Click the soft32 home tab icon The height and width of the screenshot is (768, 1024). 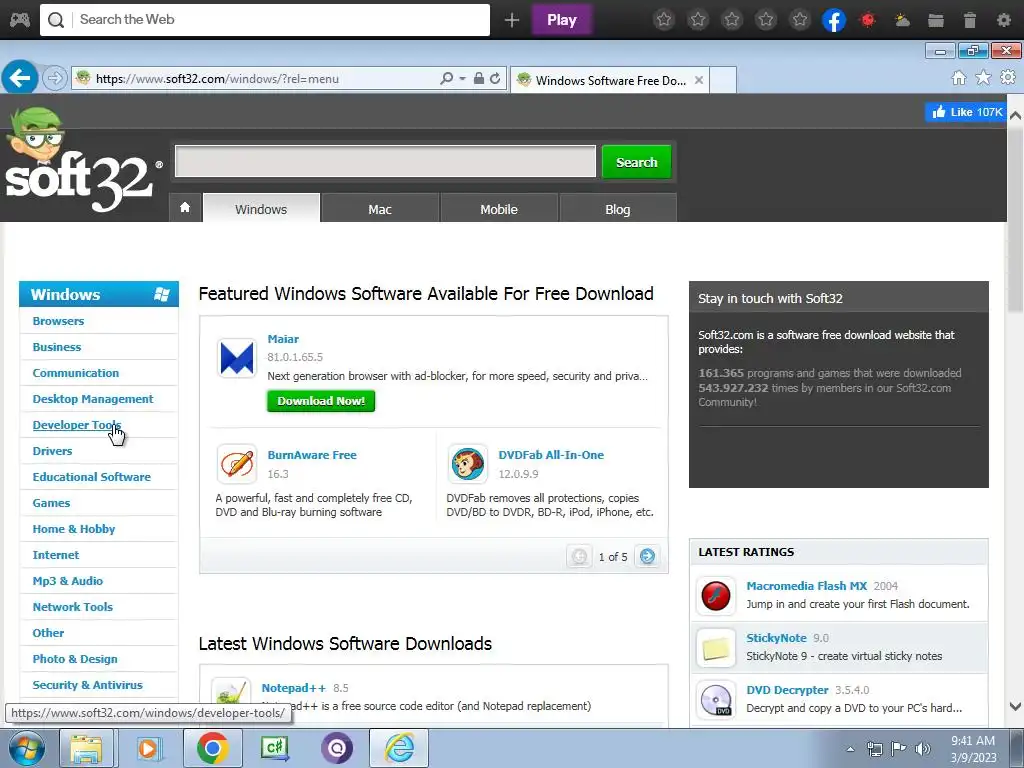coord(185,208)
